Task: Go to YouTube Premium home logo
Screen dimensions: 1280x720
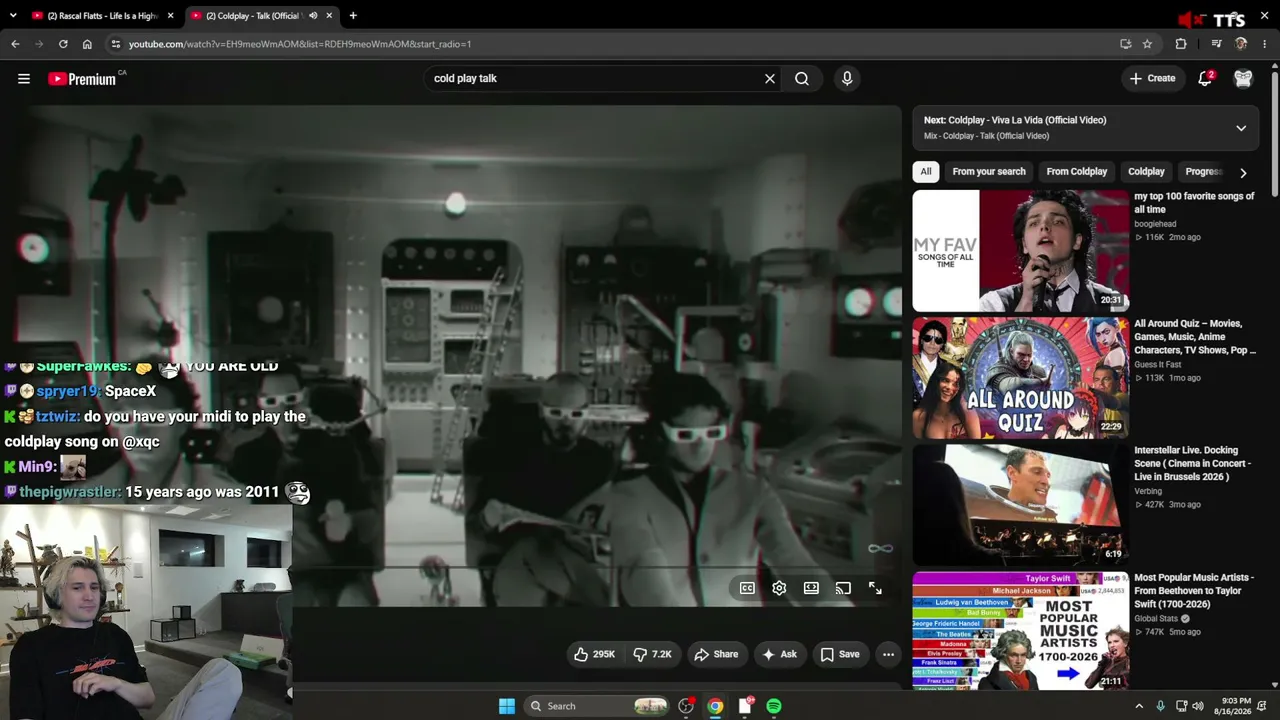Action: point(83,78)
